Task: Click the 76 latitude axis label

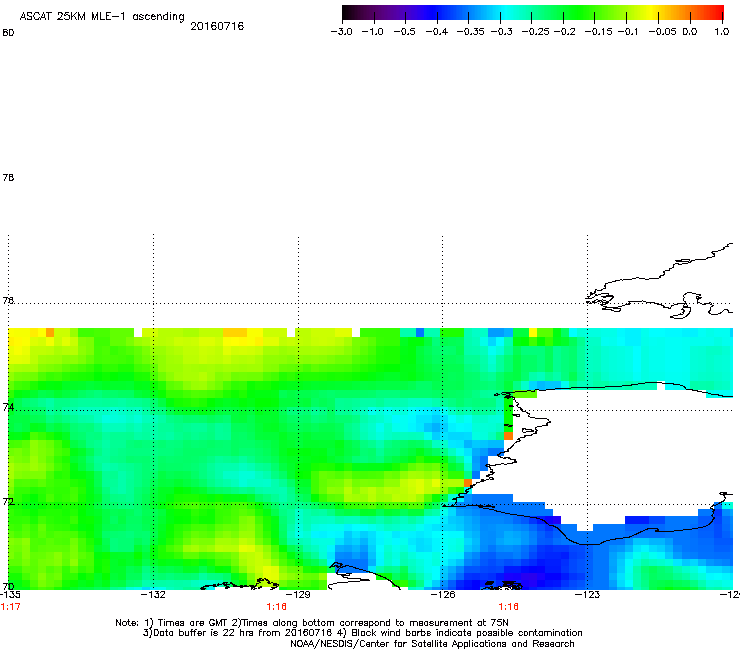Action: click(x=8, y=300)
